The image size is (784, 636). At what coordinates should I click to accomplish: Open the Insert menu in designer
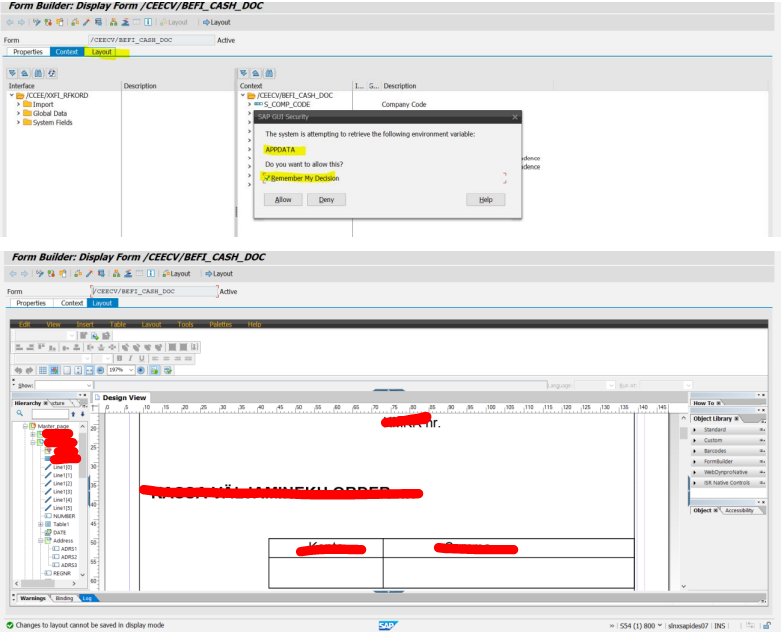click(x=85, y=324)
